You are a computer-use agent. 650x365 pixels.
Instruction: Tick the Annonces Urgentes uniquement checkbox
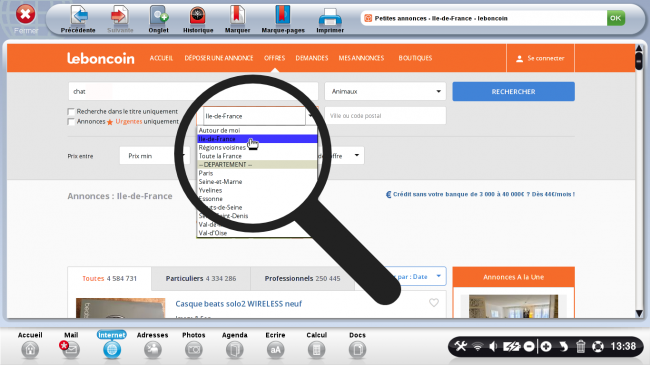(x=71, y=122)
